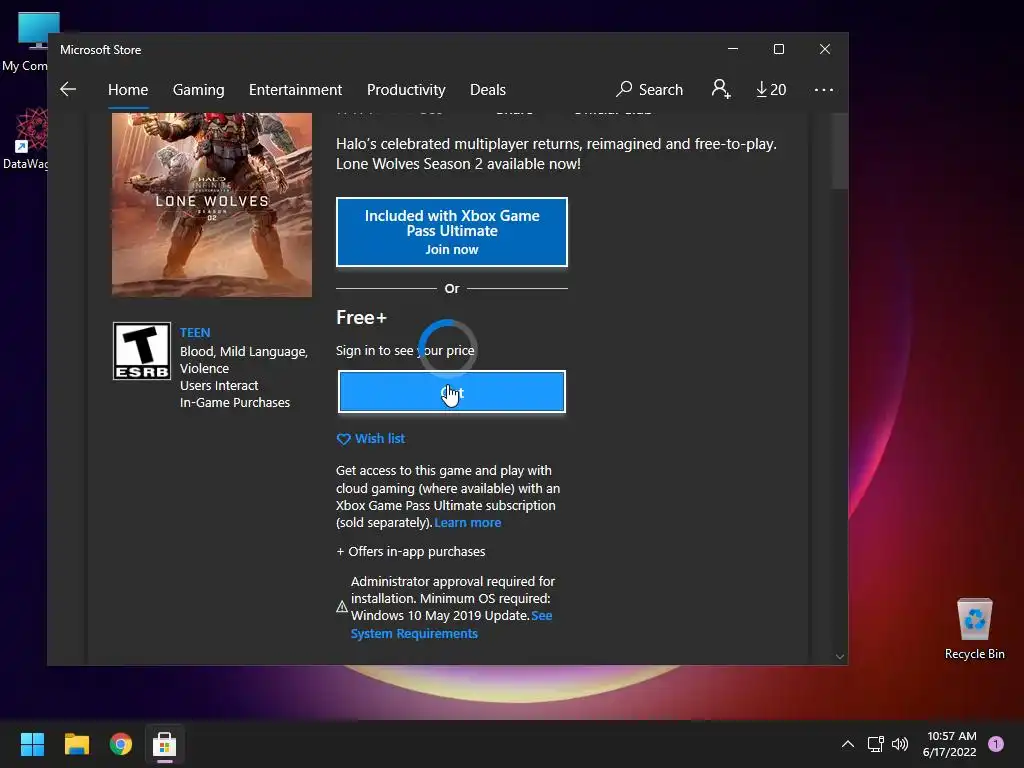The width and height of the screenshot is (1024, 768).
Task: Open See System Requirements link
Action: point(451,624)
